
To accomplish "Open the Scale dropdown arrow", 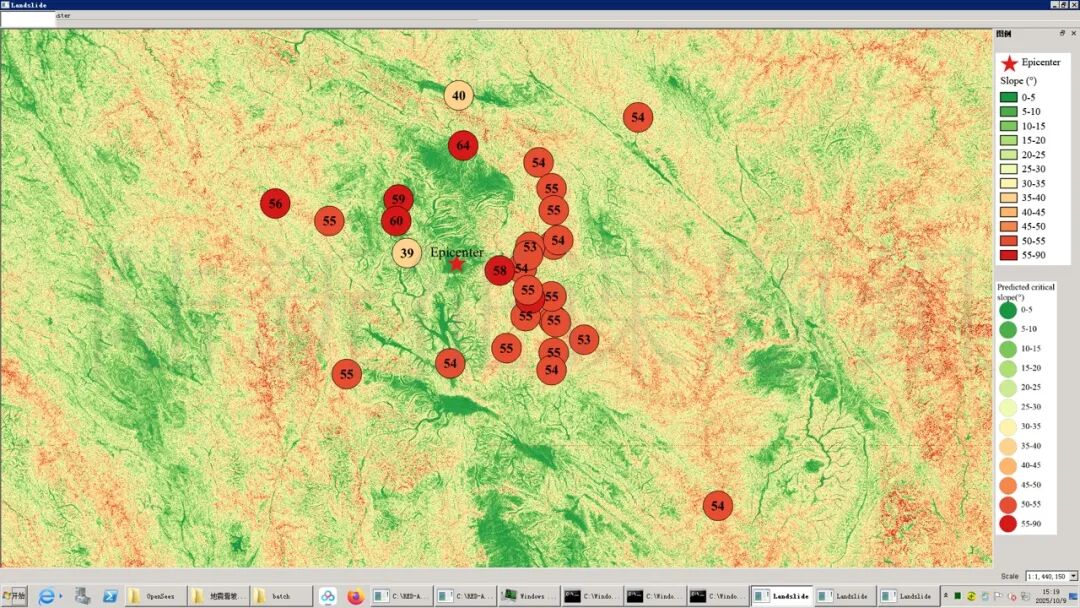I will point(1073,576).
